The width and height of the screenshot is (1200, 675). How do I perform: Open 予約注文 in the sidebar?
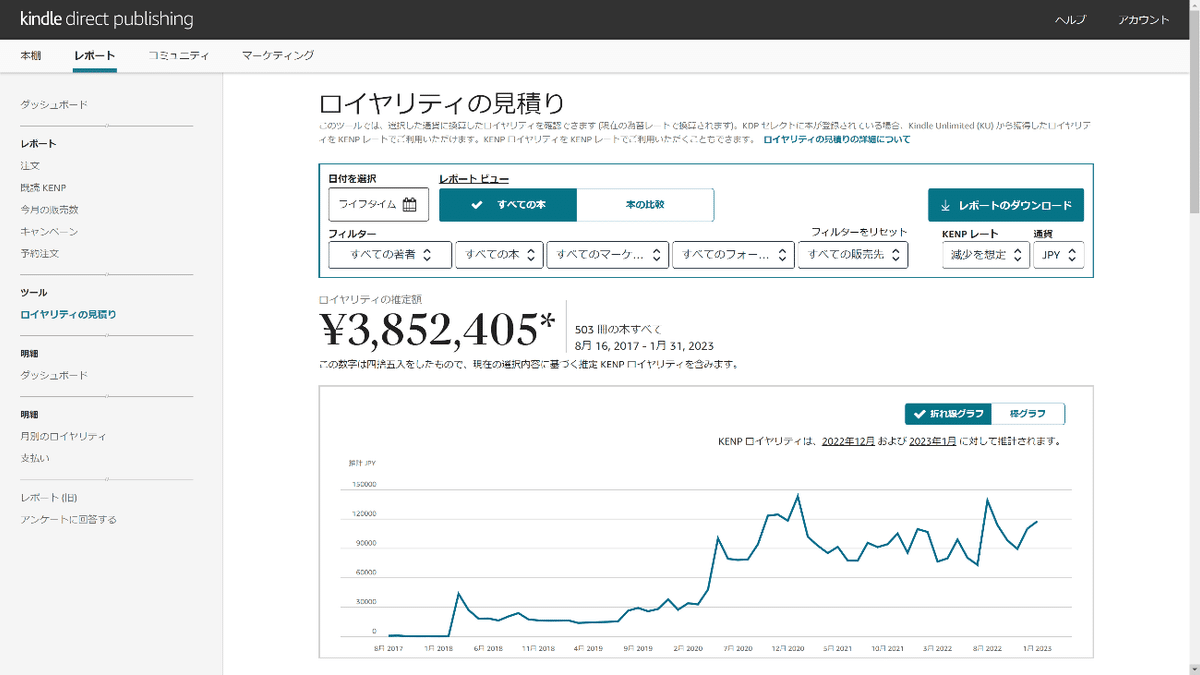click(x=40, y=254)
